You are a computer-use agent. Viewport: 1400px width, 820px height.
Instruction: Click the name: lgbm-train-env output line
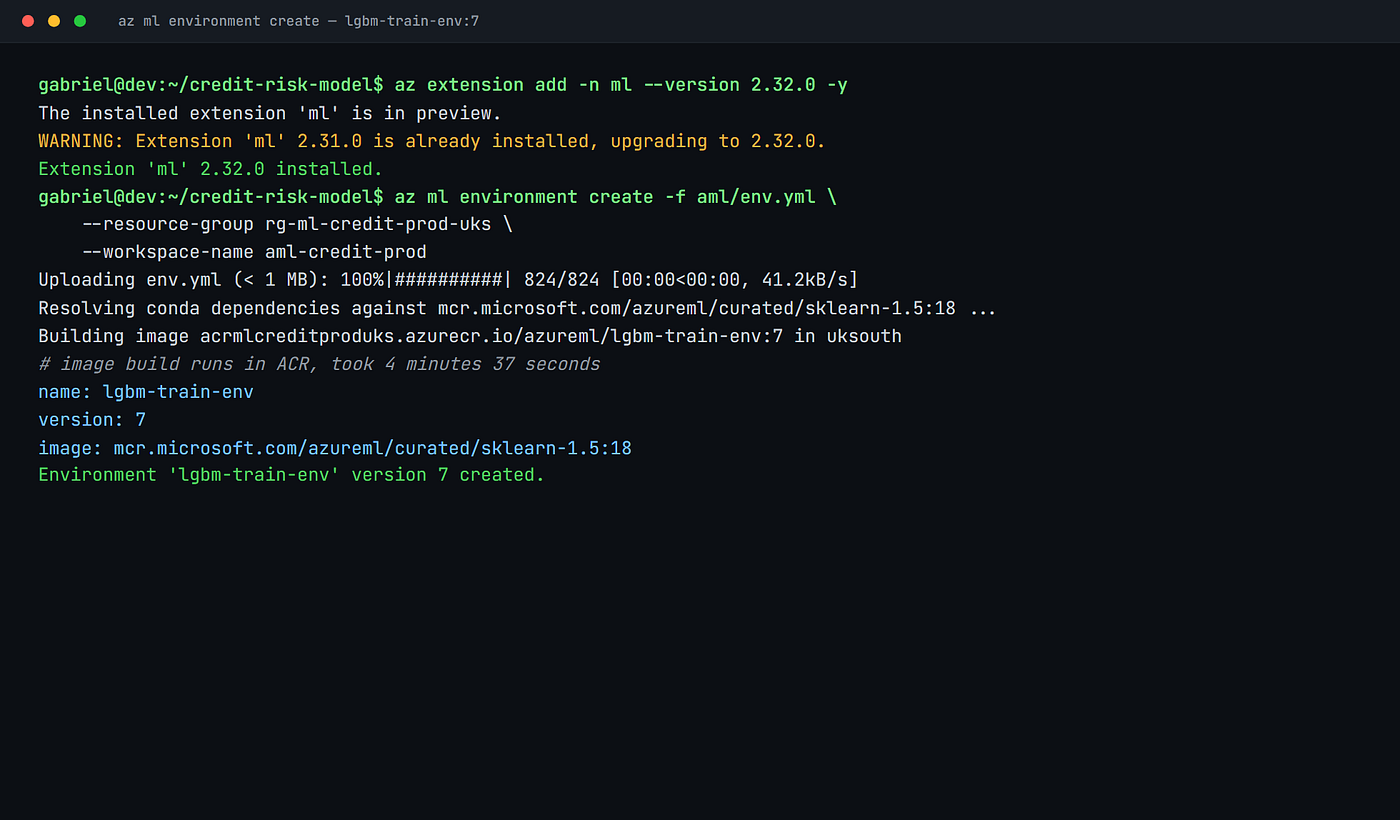tap(146, 392)
